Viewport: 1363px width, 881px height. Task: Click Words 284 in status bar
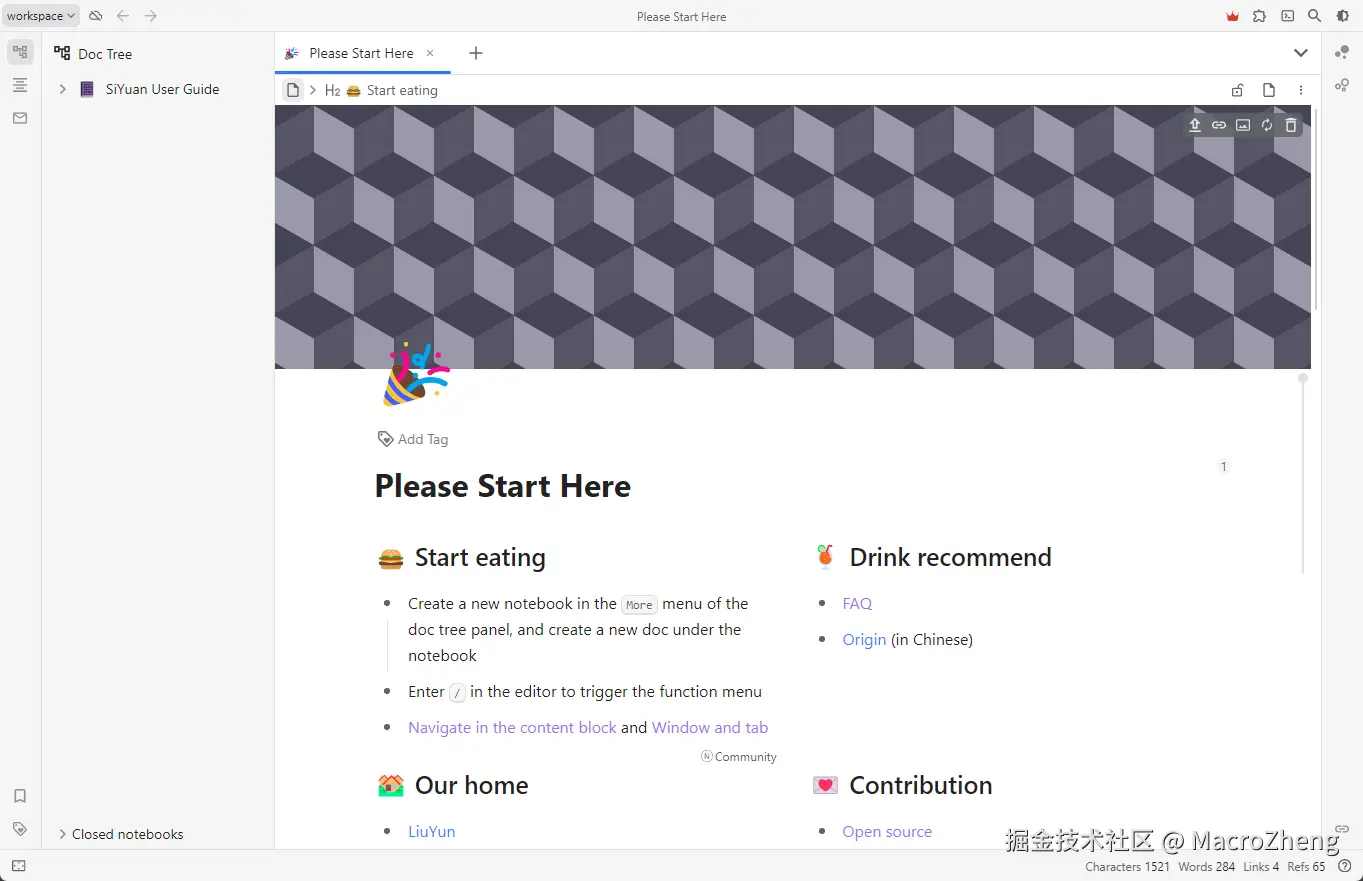pos(1206,867)
